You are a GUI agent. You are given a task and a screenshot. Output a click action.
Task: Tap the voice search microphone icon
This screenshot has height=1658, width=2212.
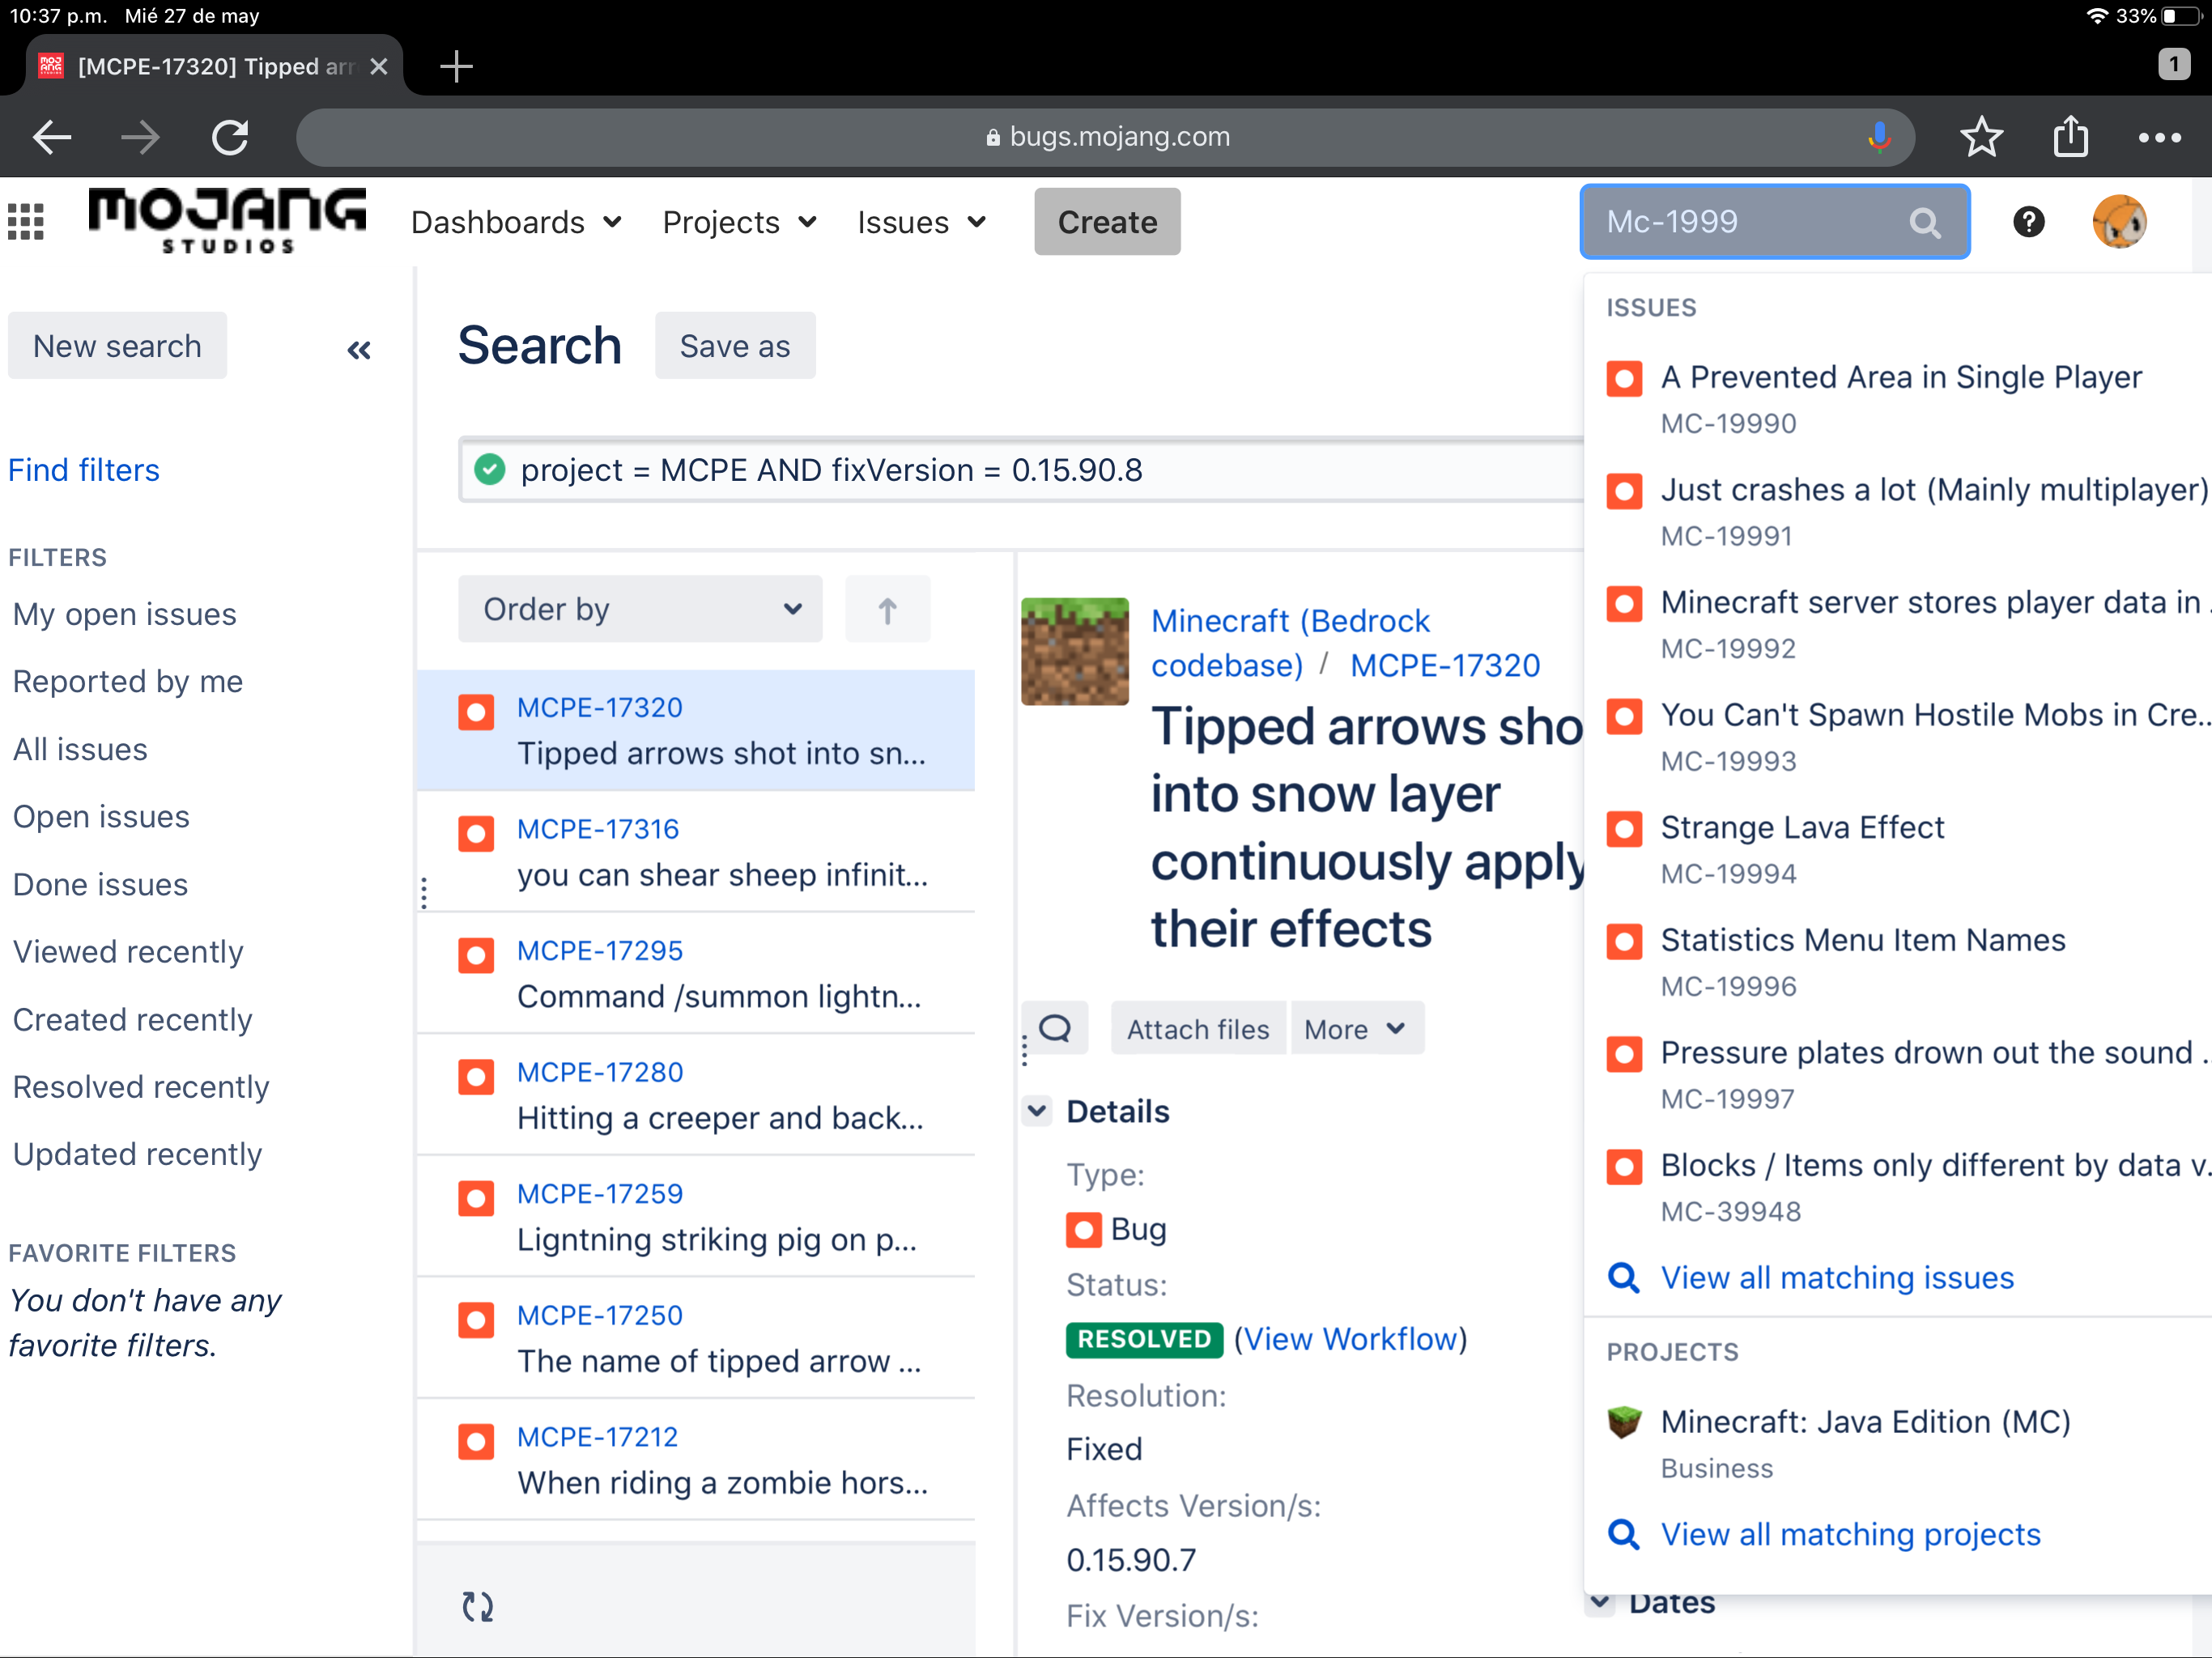[x=1879, y=137]
